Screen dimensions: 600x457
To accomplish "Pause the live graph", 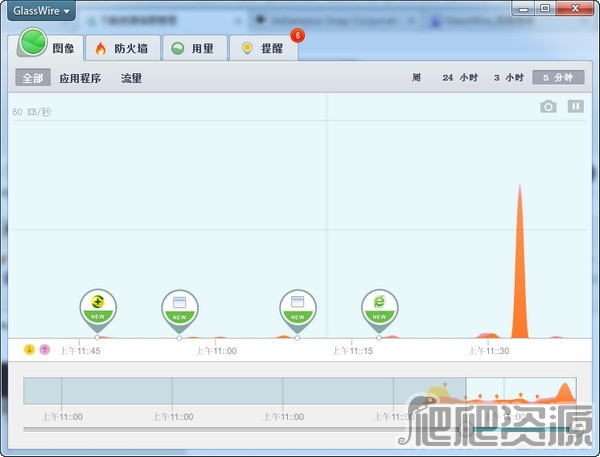I will (576, 107).
